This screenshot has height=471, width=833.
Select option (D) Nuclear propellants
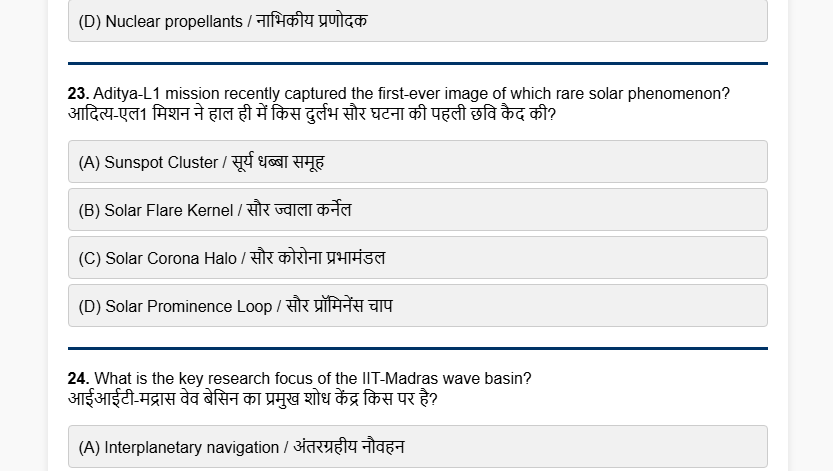418,21
